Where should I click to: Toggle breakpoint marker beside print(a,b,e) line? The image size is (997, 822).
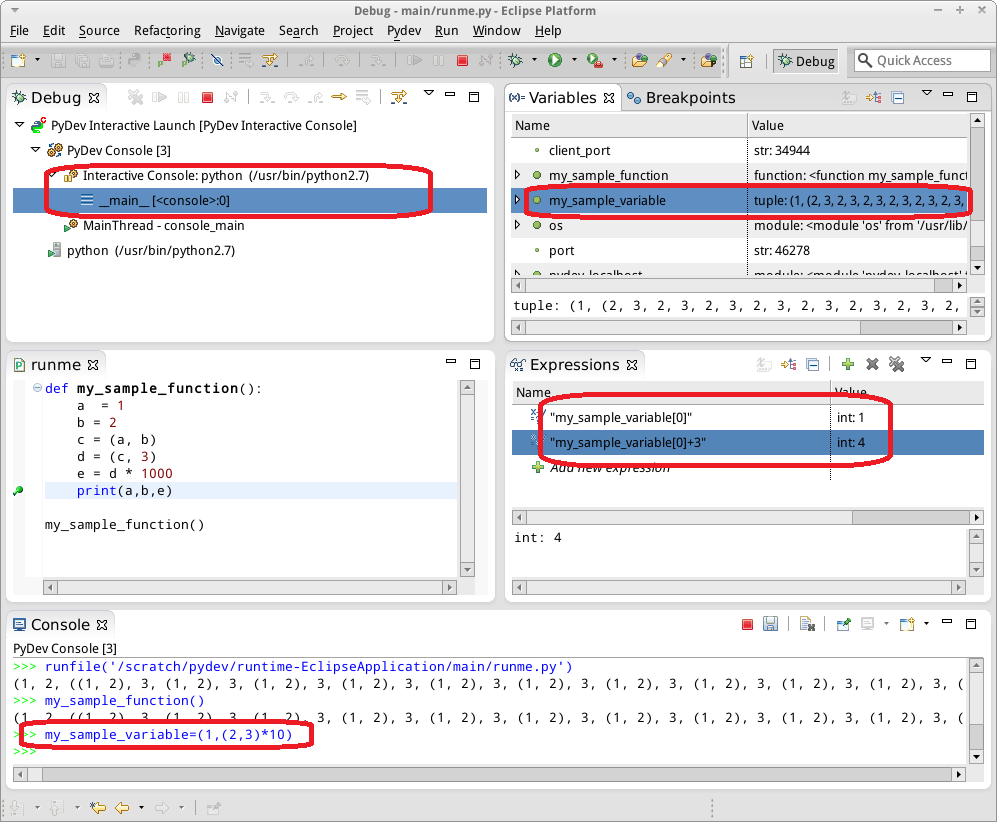coord(18,491)
